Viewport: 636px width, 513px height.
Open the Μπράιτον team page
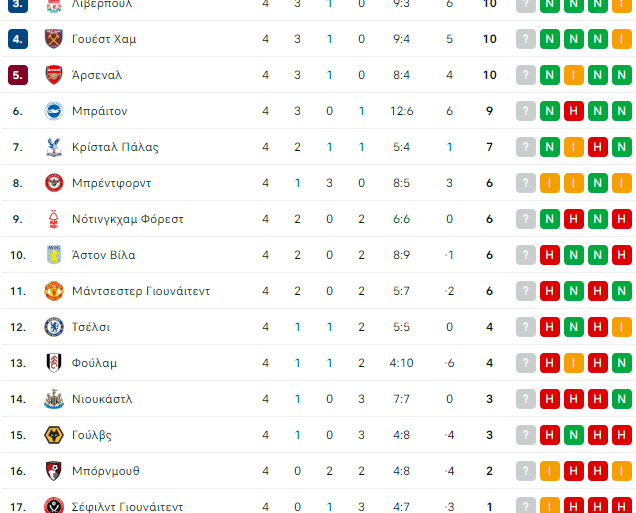click(x=99, y=111)
